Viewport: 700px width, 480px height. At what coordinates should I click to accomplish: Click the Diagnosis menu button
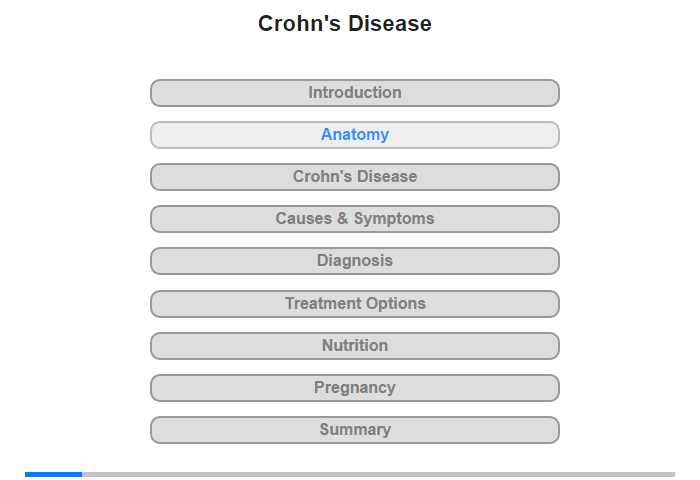[355, 261]
